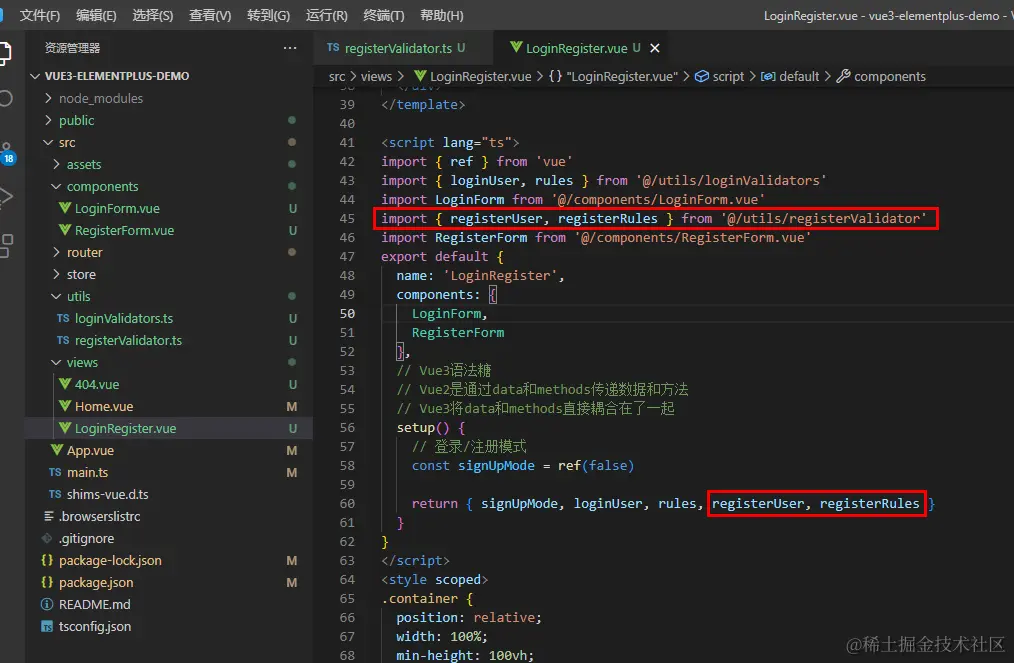Collapse the views folder

pos(56,362)
